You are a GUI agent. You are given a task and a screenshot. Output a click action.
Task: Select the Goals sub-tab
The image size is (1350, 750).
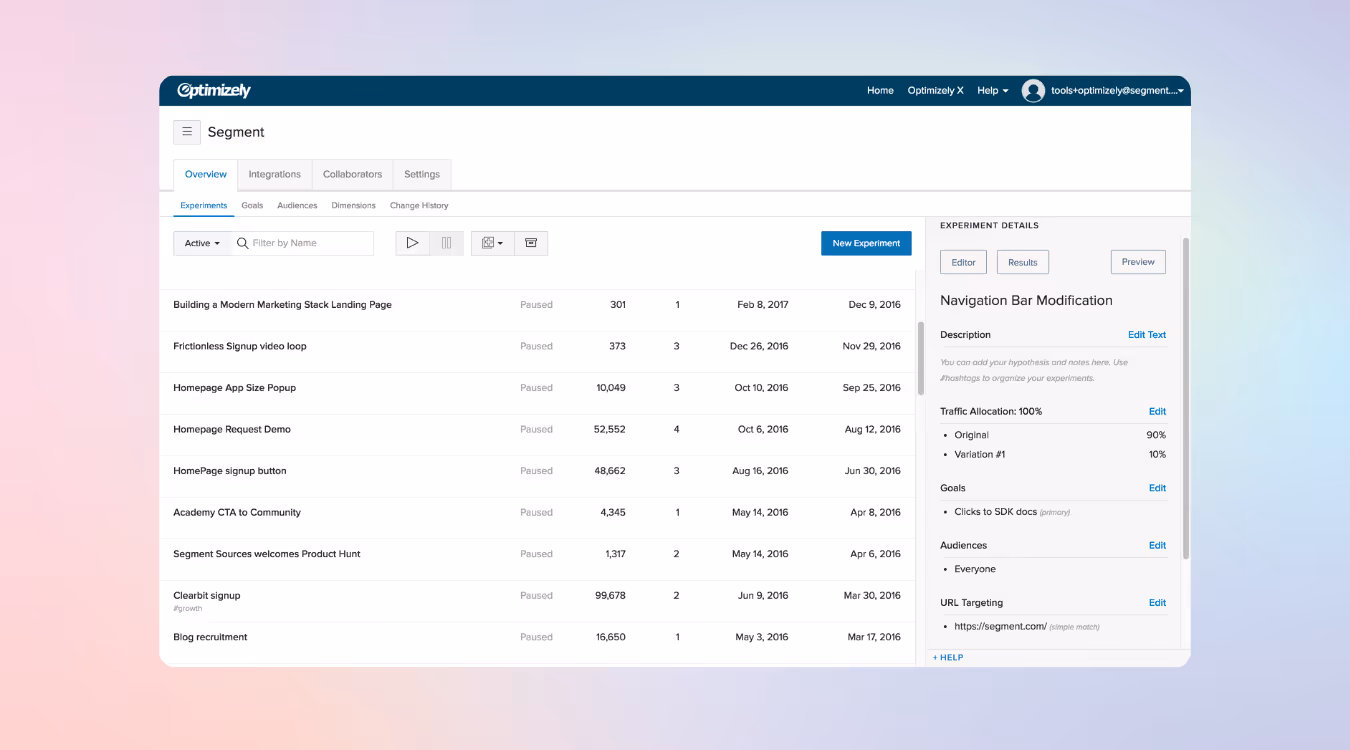pyautogui.click(x=252, y=205)
